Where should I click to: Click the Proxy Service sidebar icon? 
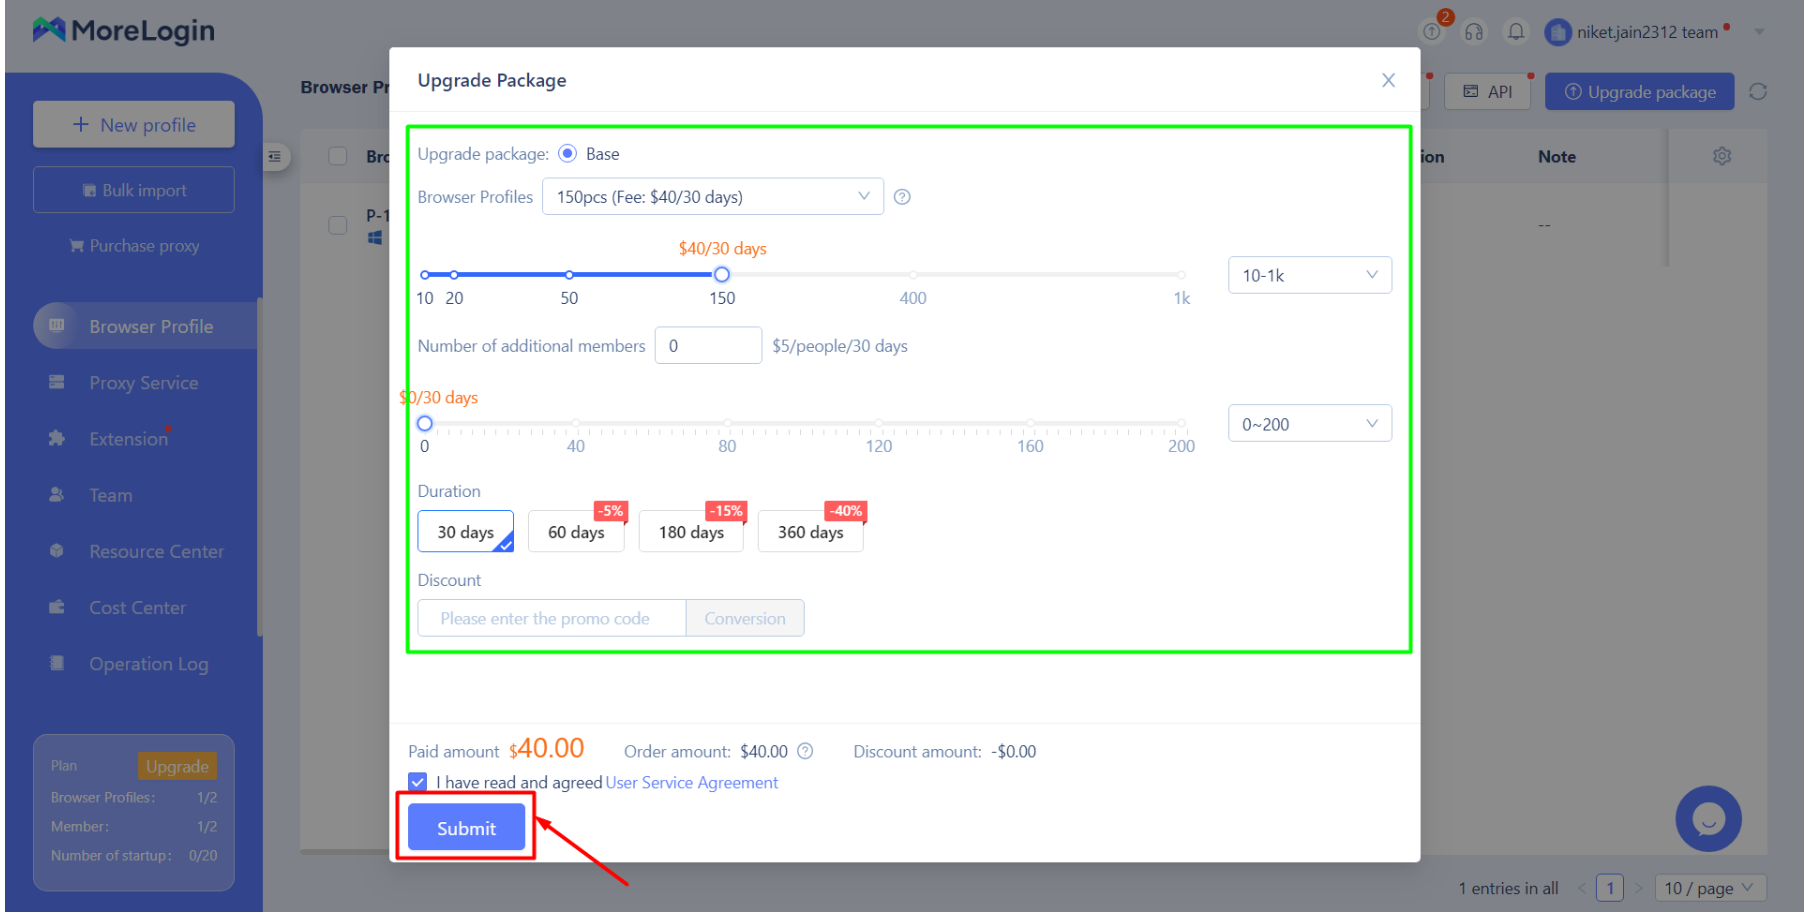[57, 383]
